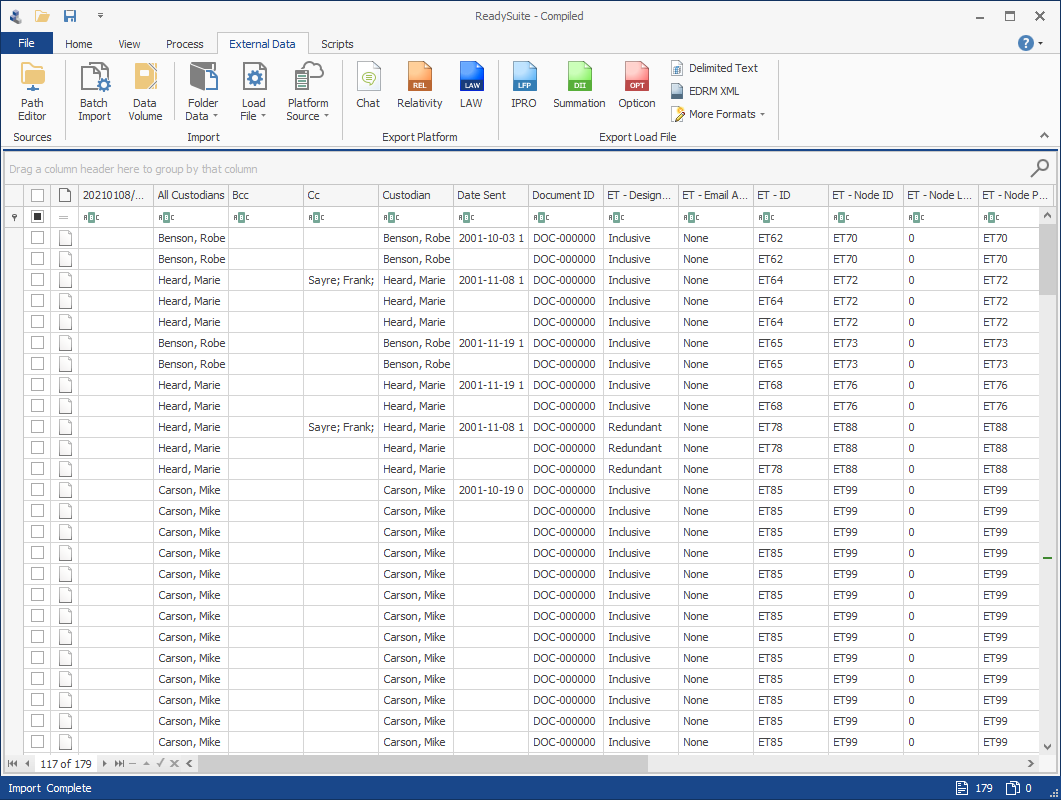Open the Help button
Screen dimensions: 1061x800
click(x=1026, y=43)
